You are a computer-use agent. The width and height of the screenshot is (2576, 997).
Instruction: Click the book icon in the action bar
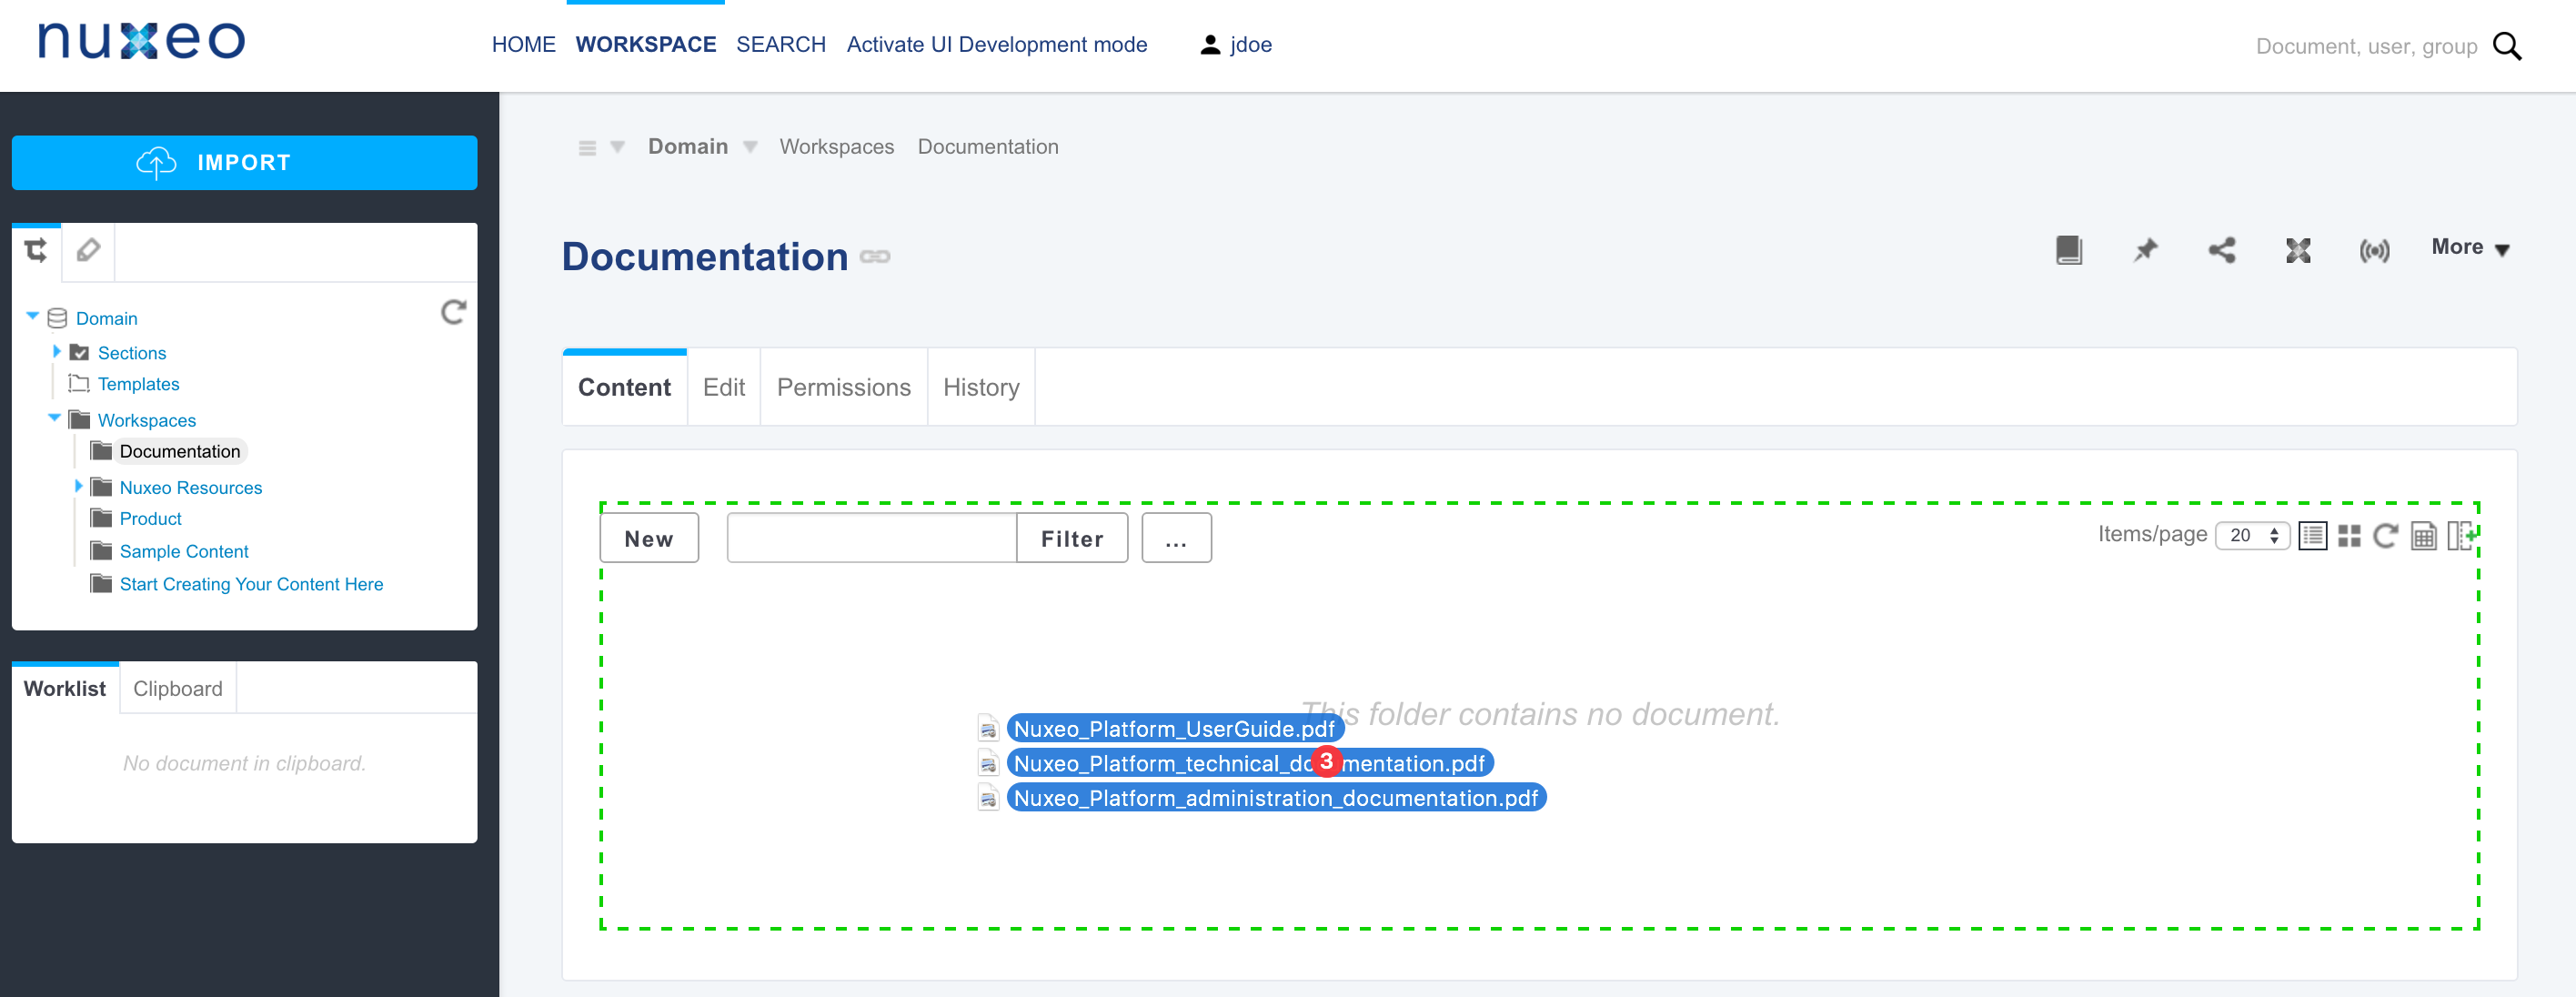2069,250
